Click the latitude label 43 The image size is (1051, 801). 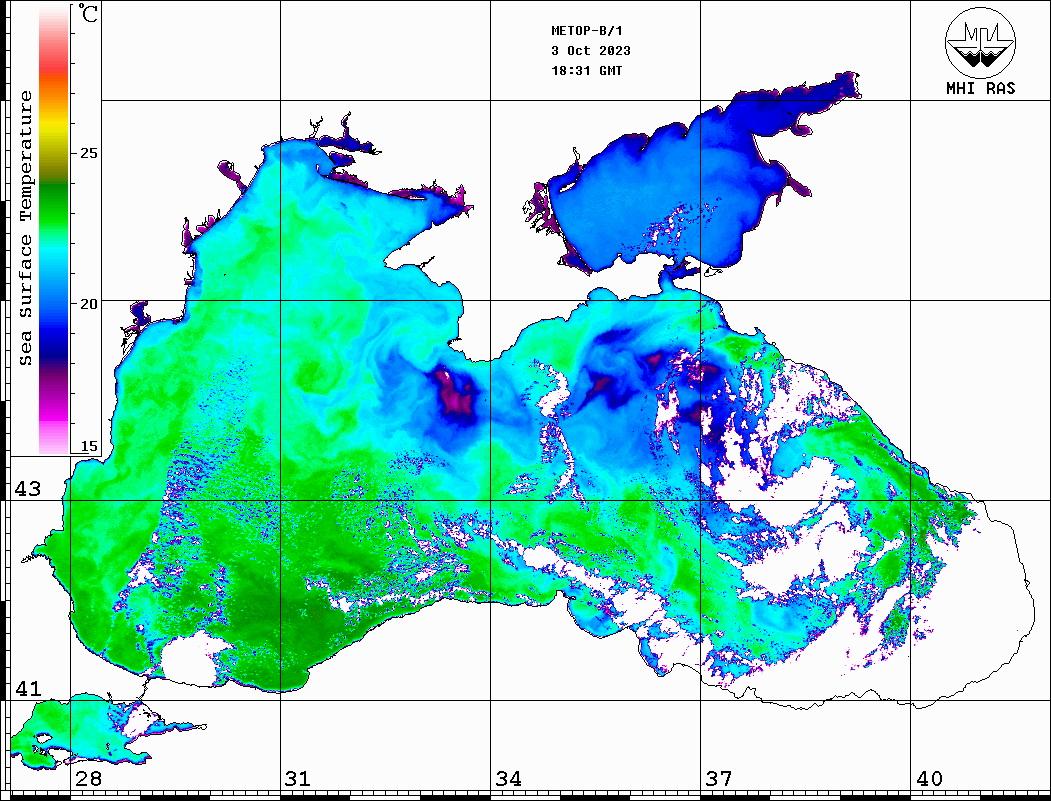pyautogui.click(x=27, y=489)
